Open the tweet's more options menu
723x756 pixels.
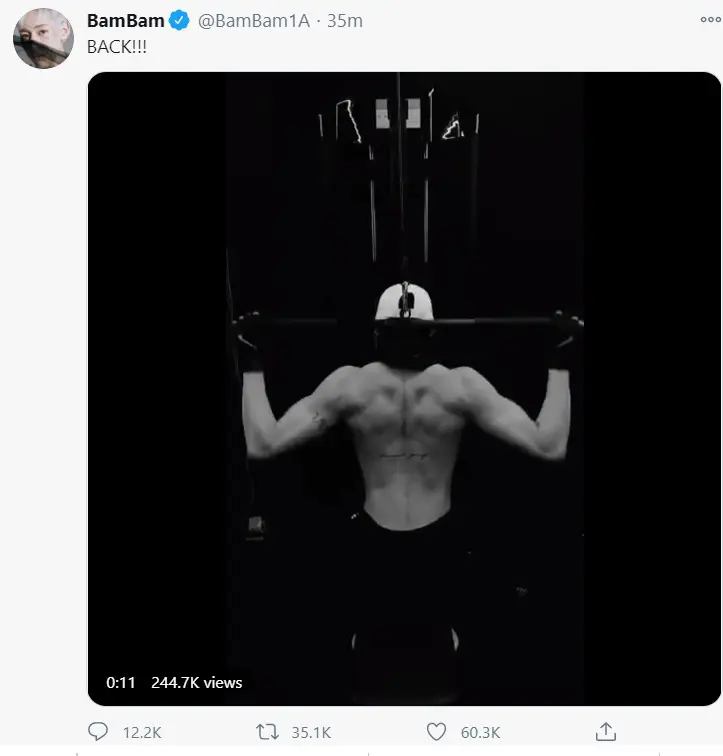tap(709, 19)
